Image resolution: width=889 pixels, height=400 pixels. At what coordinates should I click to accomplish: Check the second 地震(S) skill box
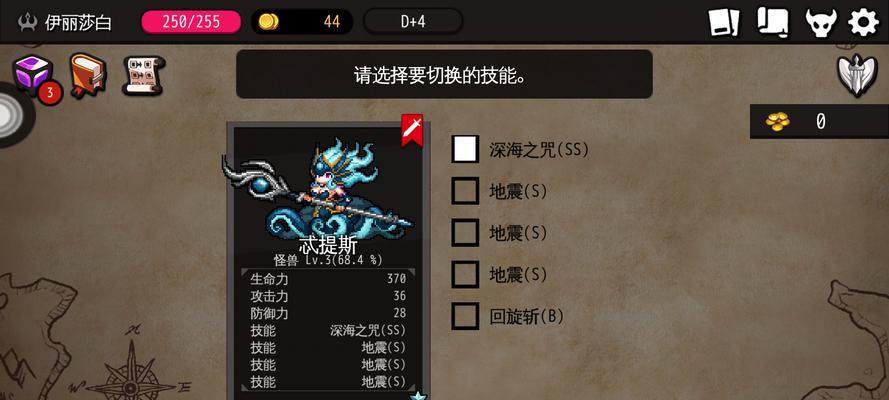pos(465,233)
